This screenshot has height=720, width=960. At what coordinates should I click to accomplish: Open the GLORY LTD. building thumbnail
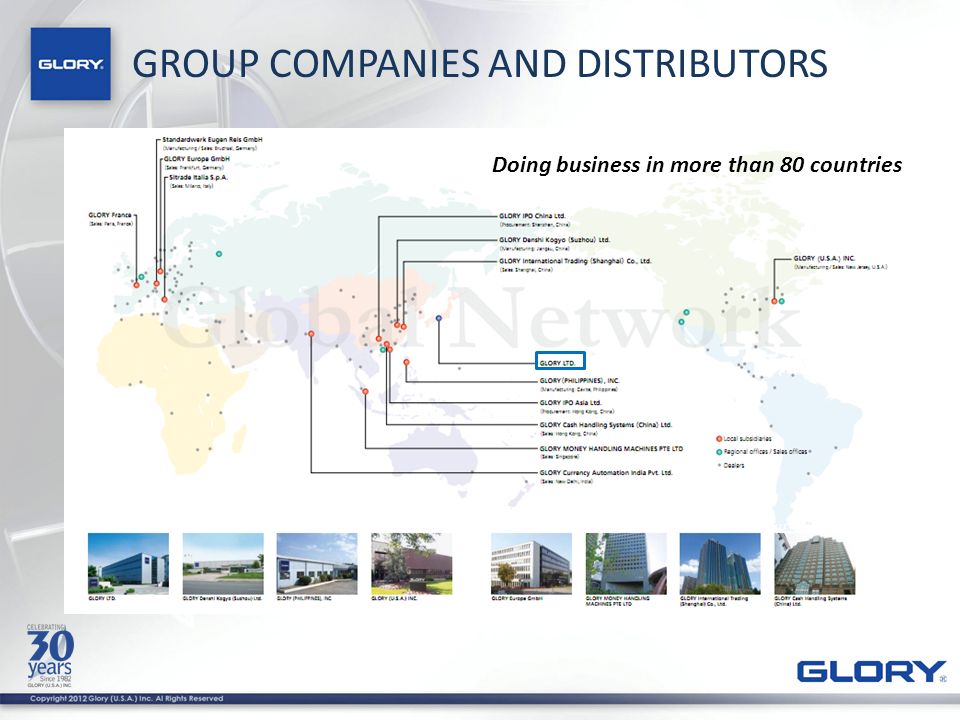[129, 563]
